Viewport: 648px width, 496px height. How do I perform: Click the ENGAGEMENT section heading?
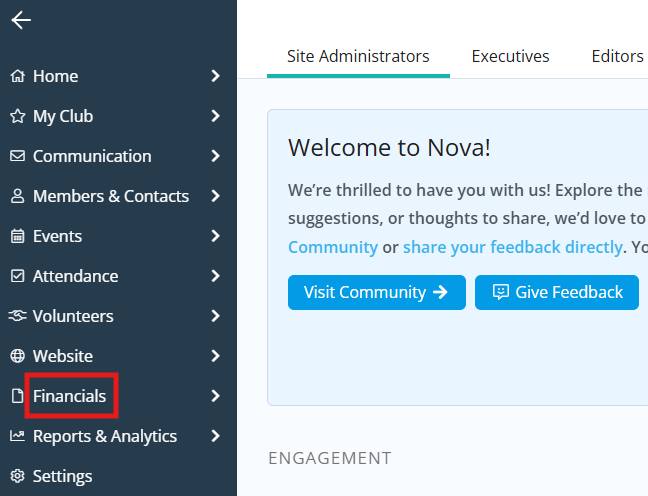(x=330, y=458)
